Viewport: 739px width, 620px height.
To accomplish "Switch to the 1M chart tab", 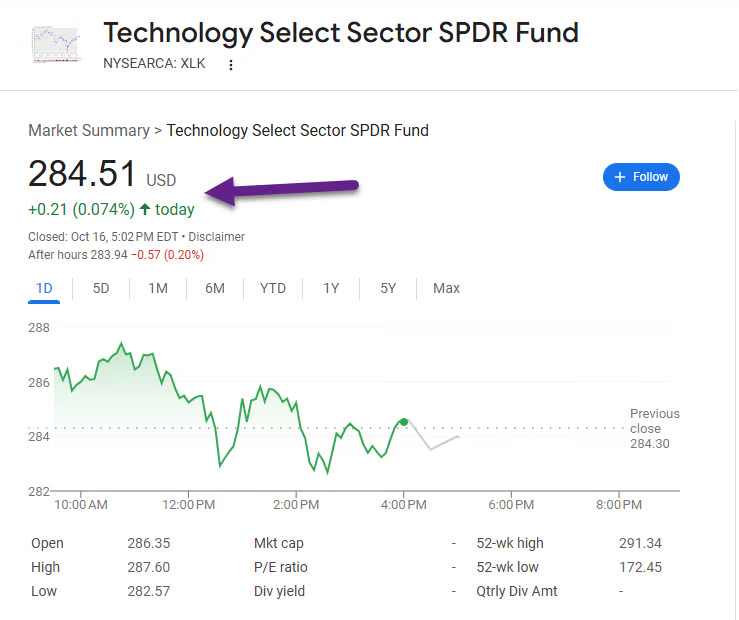I will coord(158,288).
